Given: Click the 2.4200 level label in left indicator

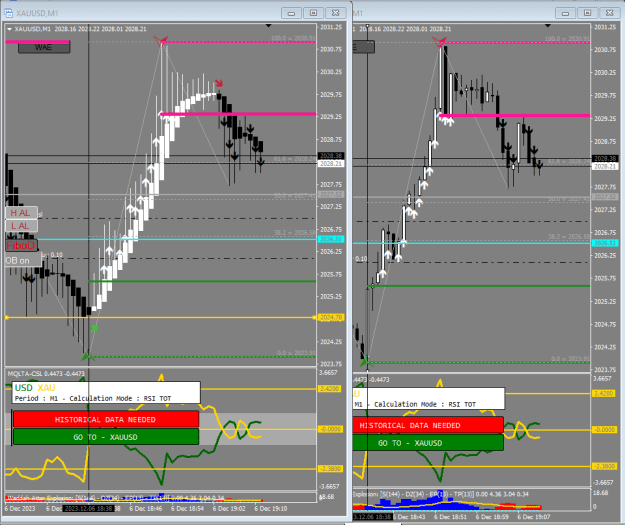Looking at the screenshot, I should tap(329, 389).
